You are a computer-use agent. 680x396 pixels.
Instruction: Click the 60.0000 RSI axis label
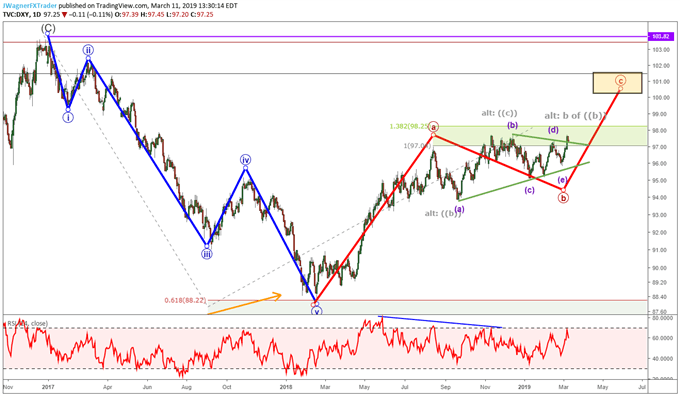pos(663,338)
